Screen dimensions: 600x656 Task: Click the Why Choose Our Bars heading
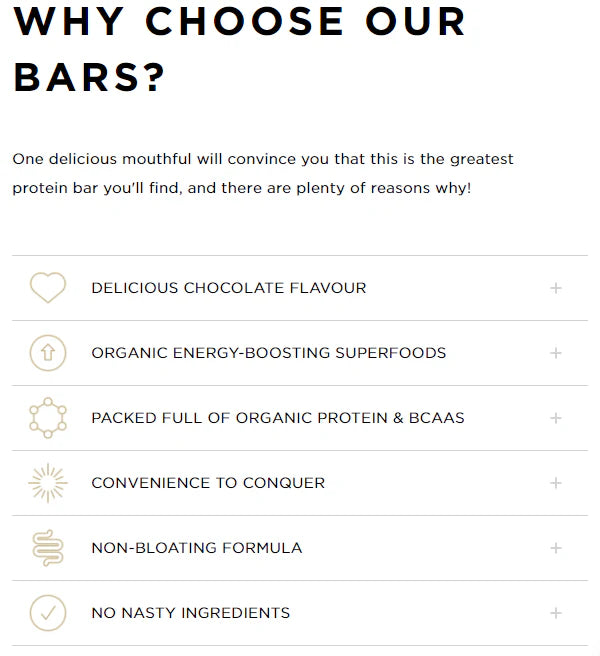240,48
